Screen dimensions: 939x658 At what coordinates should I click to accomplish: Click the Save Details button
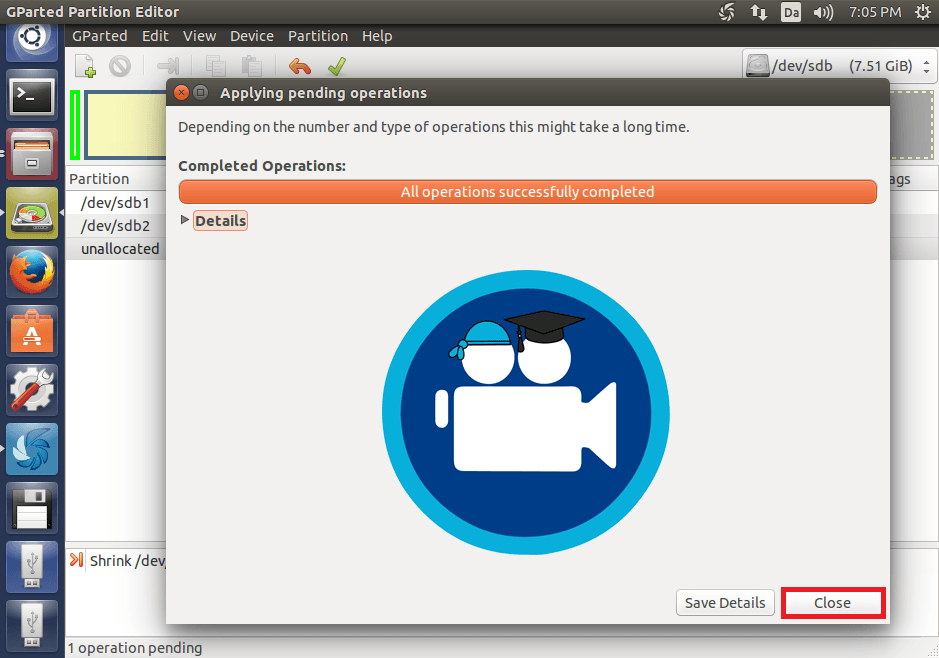[726, 603]
